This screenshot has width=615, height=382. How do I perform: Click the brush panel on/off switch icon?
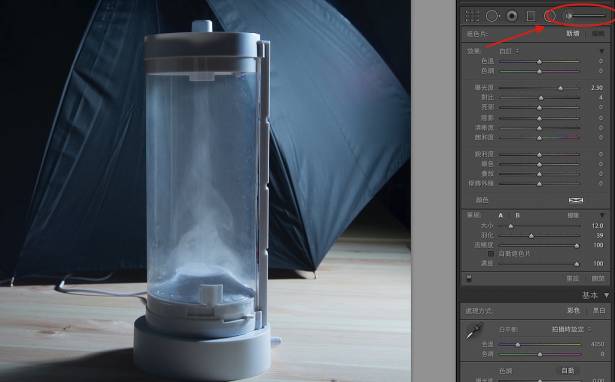tap(469, 278)
